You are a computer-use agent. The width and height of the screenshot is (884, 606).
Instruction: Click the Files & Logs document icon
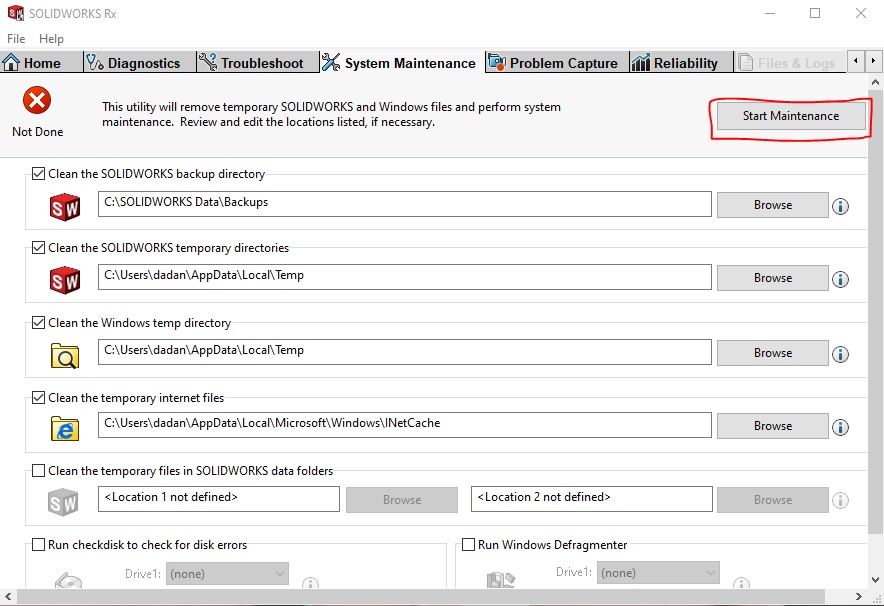745,62
